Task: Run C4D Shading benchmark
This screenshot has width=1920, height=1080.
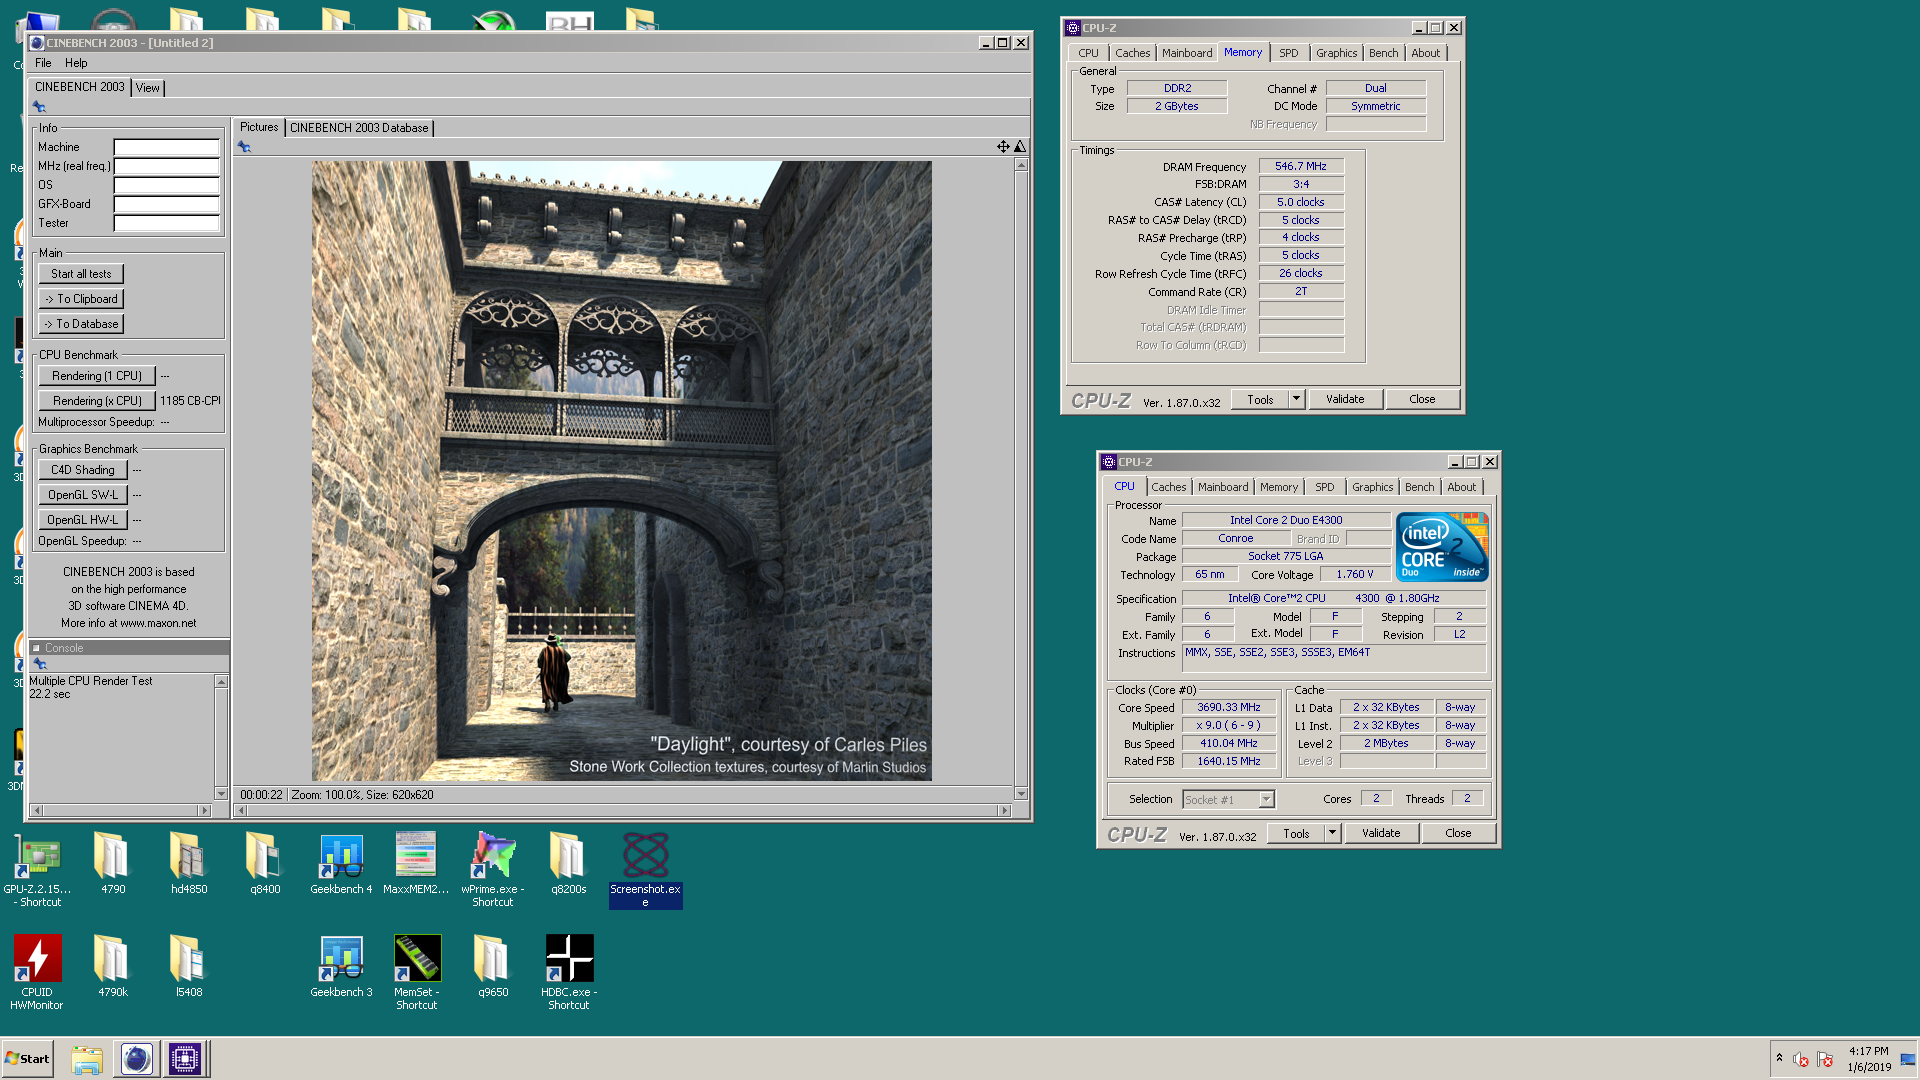Action: tap(83, 470)
